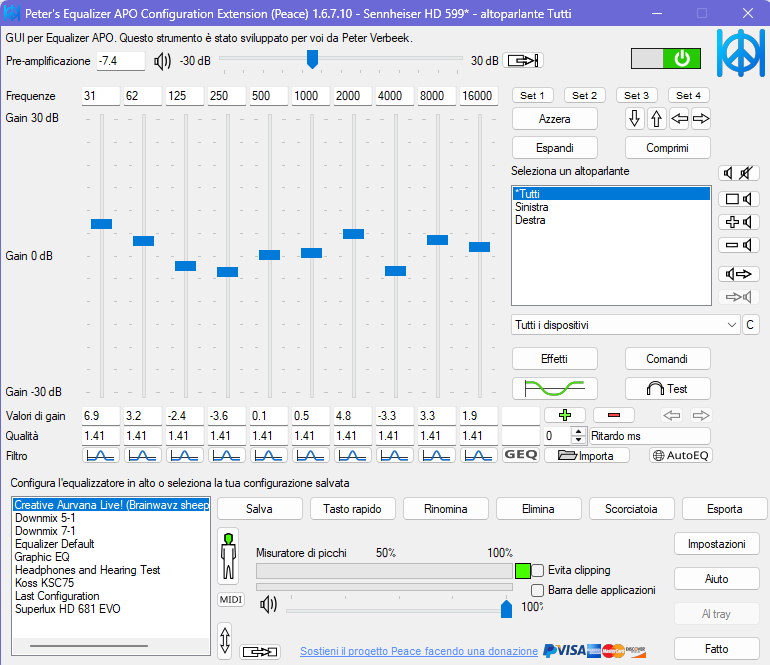
Task: Click the filter type icon for 31 Hz
Action: click(x=101, y=456)
